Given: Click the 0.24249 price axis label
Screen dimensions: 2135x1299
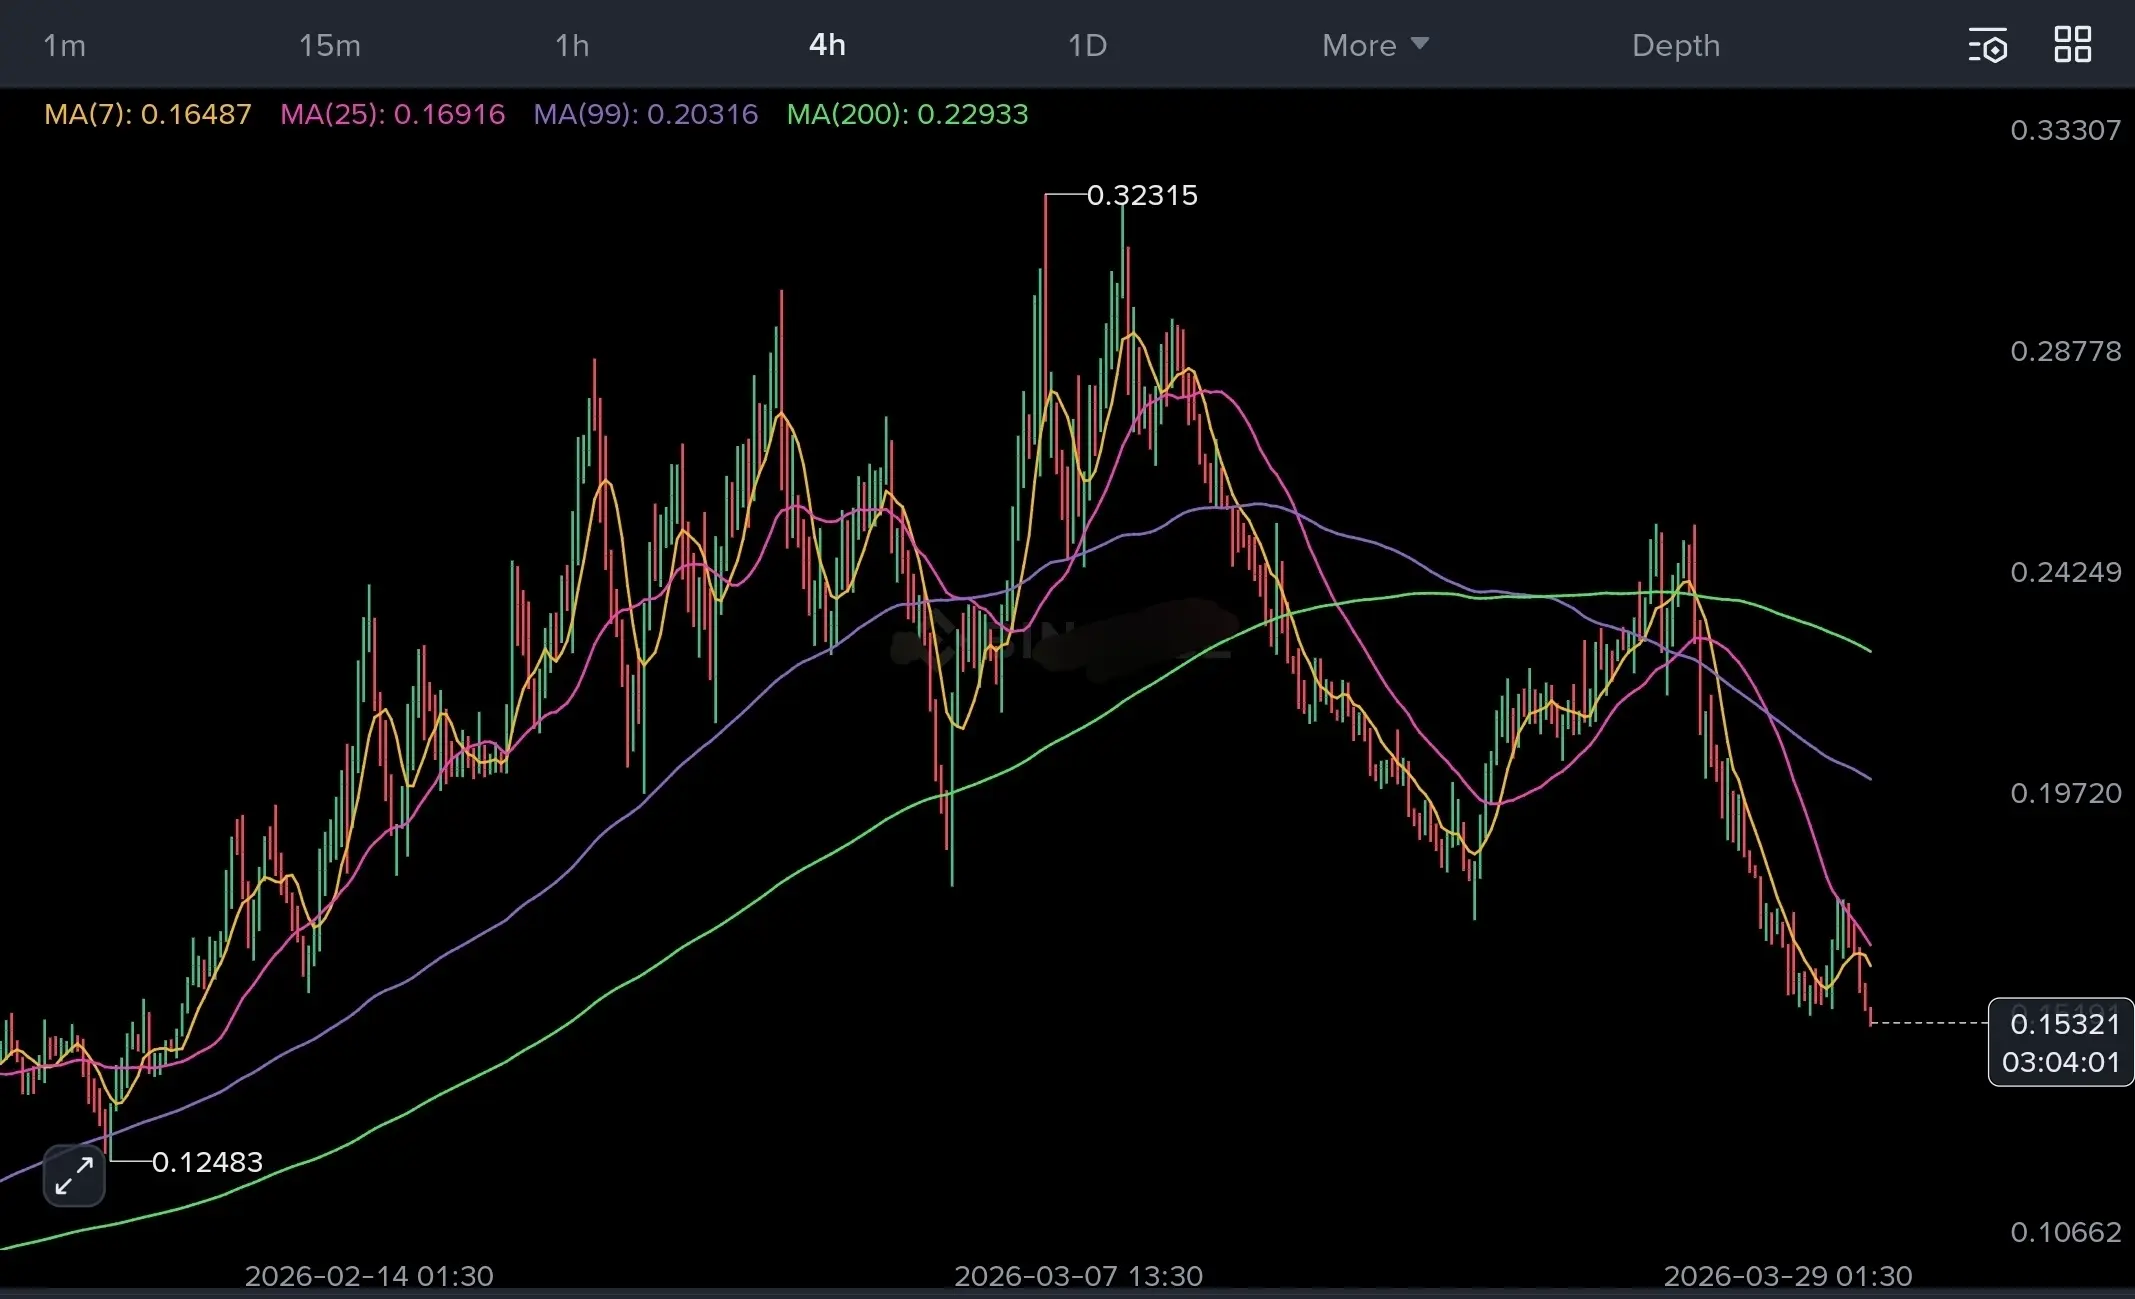Looking at the screenshot, I should point(2065,572).
